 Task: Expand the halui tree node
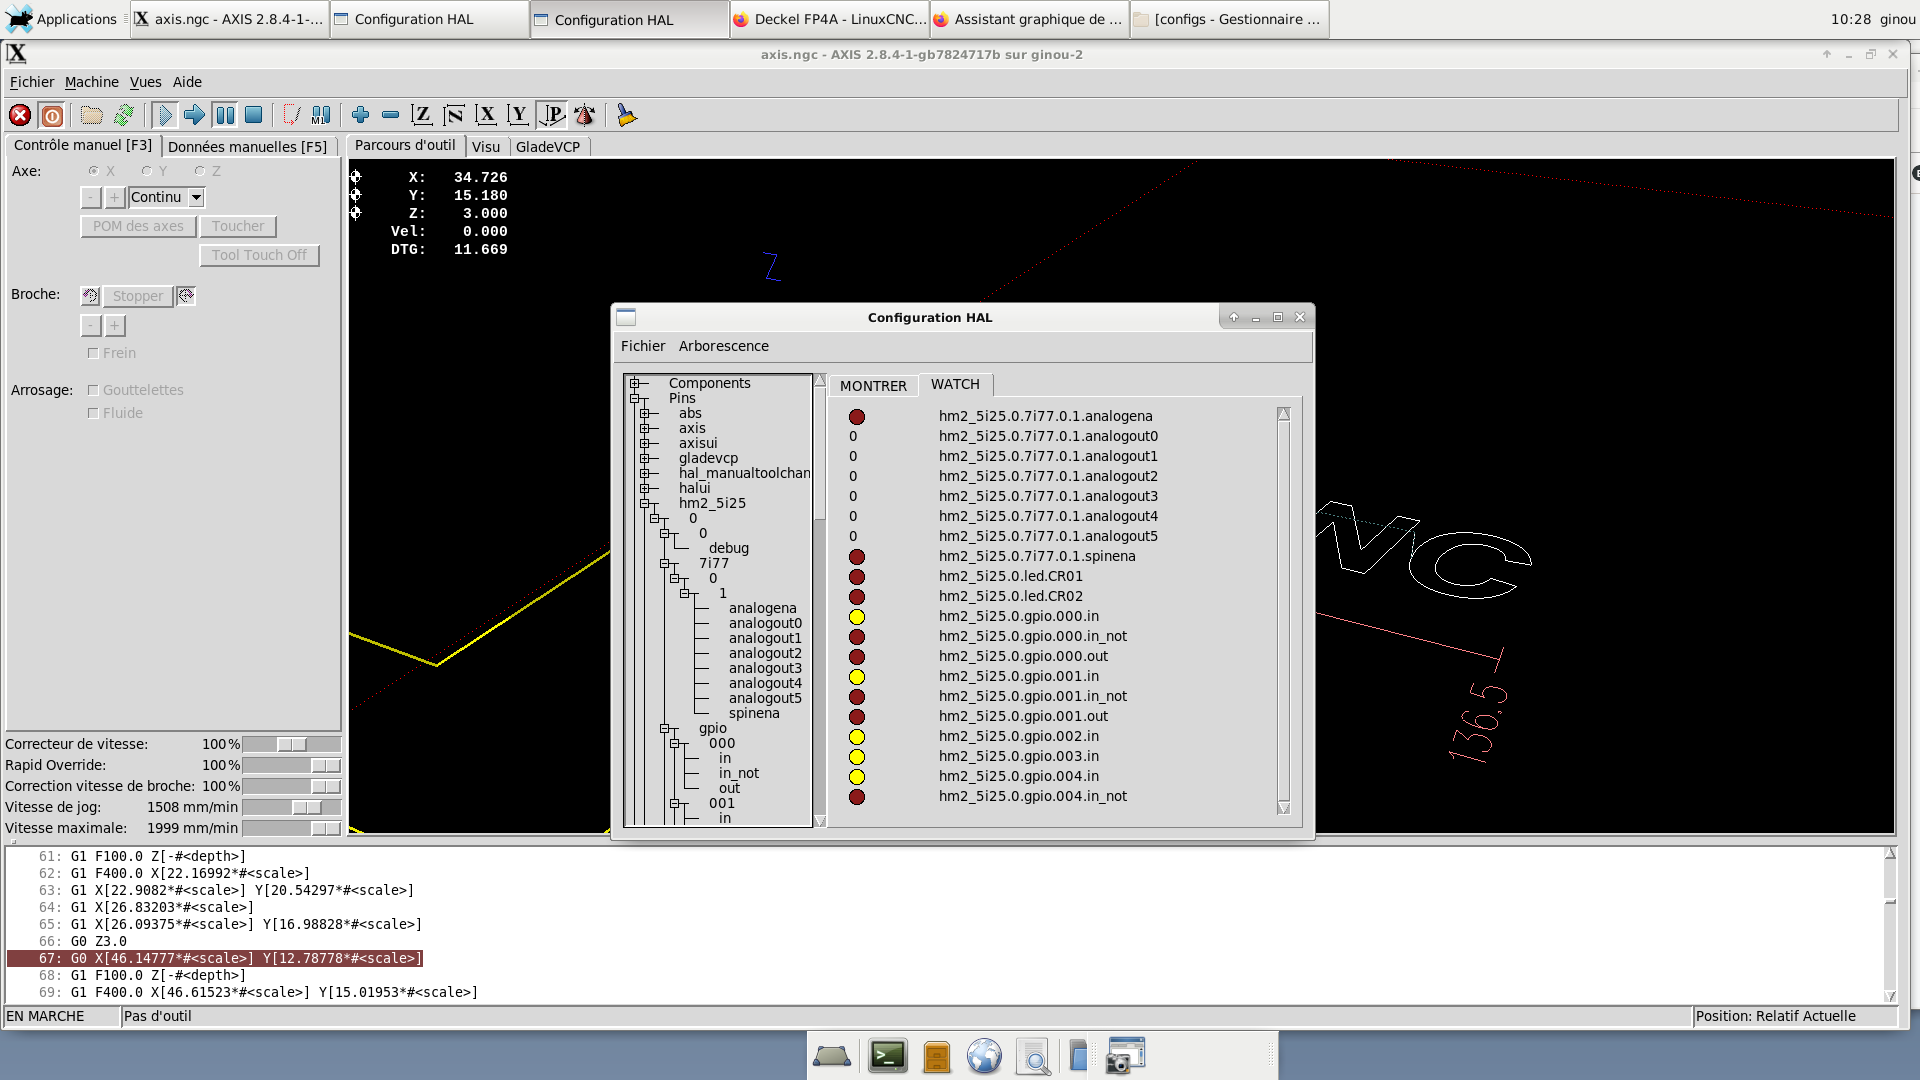tap(644, 488)
